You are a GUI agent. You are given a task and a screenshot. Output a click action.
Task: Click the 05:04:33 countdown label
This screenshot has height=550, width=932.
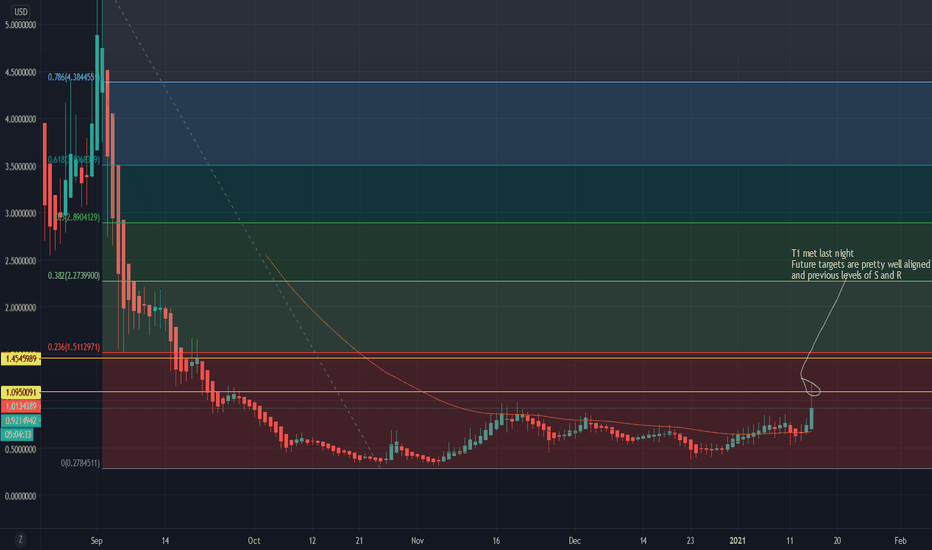click(18, 435)
